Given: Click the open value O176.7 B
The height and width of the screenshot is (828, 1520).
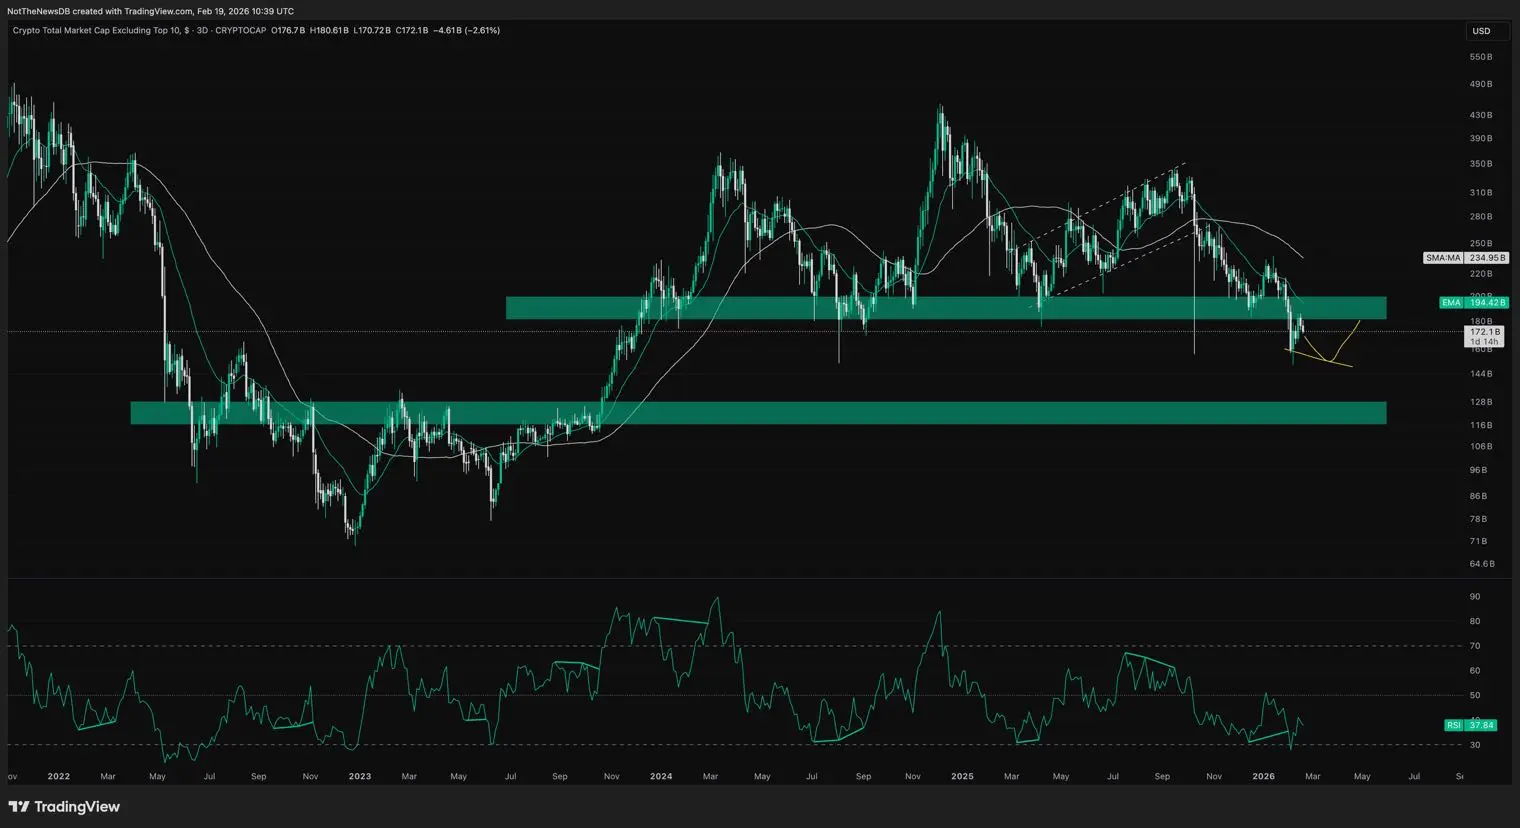Looking at the screenshot, I should click(x=288, y=31).
